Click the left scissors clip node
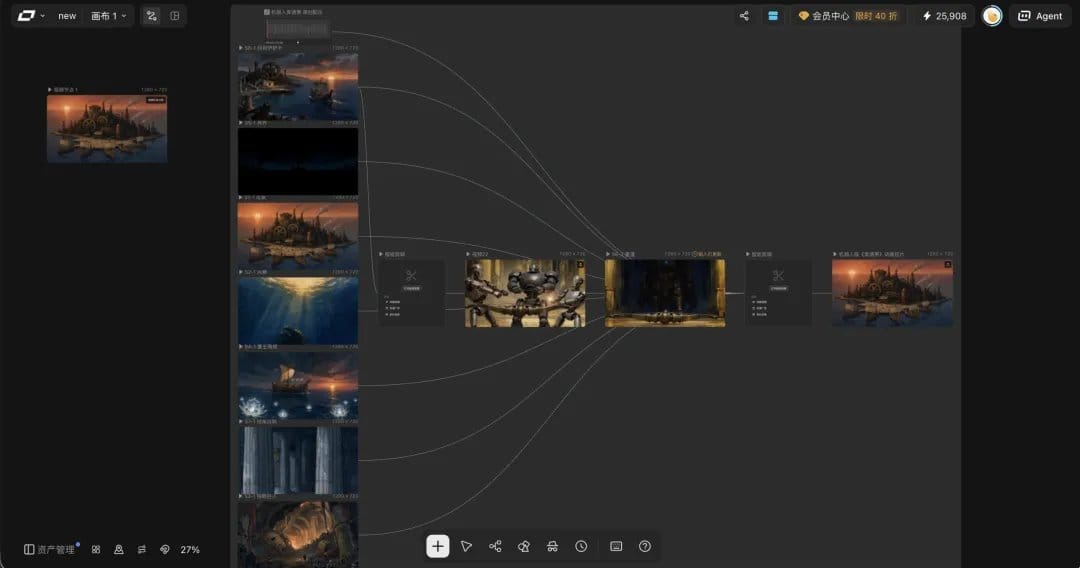The width and height of the screenshot is (1080, 568). (x=411, y=292)
